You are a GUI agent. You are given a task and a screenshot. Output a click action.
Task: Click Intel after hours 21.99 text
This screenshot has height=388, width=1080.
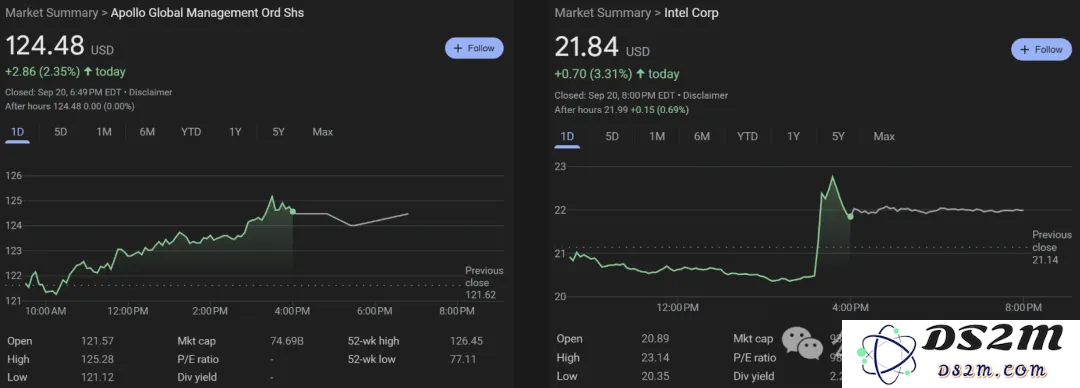pos(622,110)
